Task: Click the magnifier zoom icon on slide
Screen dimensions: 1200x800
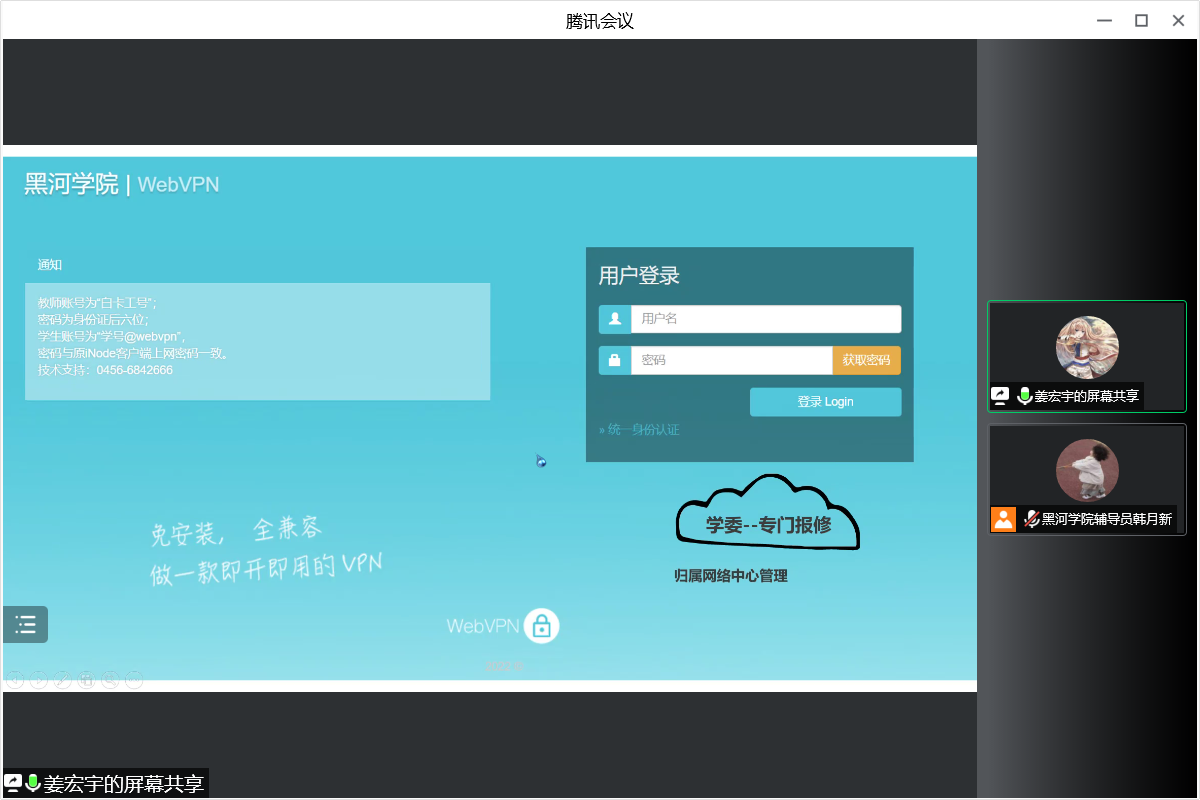Action: [111, 681]
